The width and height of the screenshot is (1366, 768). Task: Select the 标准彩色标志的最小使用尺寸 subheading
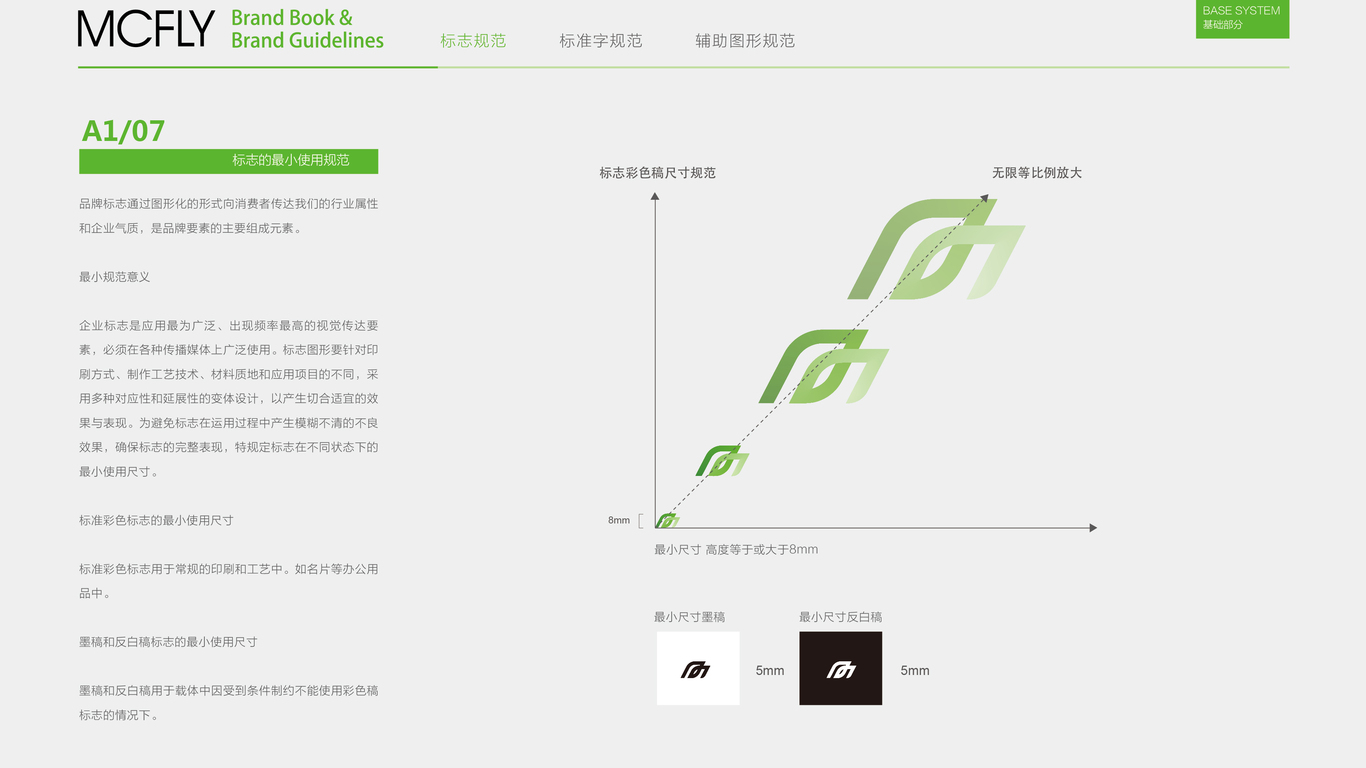pos(156,521)
